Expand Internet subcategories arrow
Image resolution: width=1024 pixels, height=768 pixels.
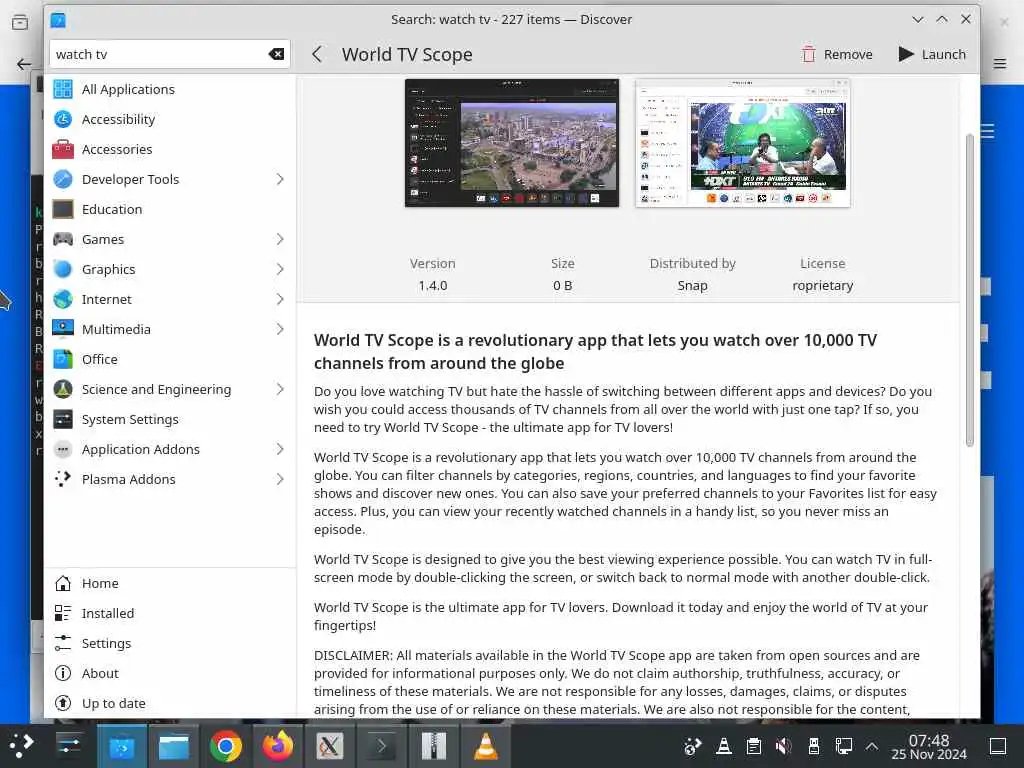click(280, 299)
